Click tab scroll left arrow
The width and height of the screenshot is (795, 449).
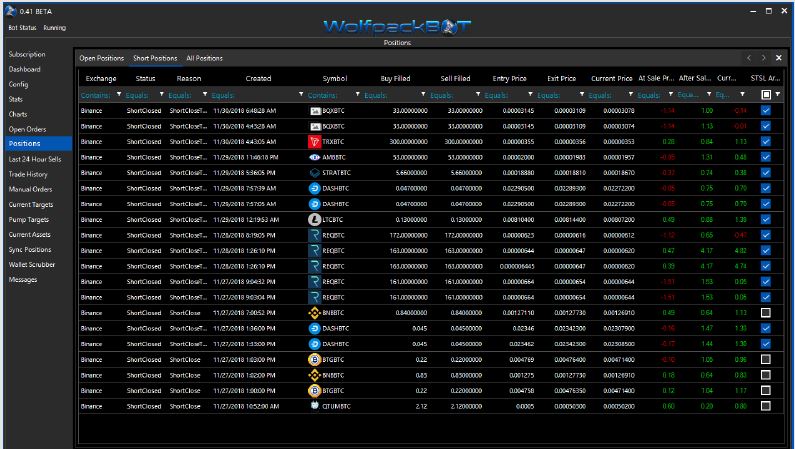(x=749, y=58)
